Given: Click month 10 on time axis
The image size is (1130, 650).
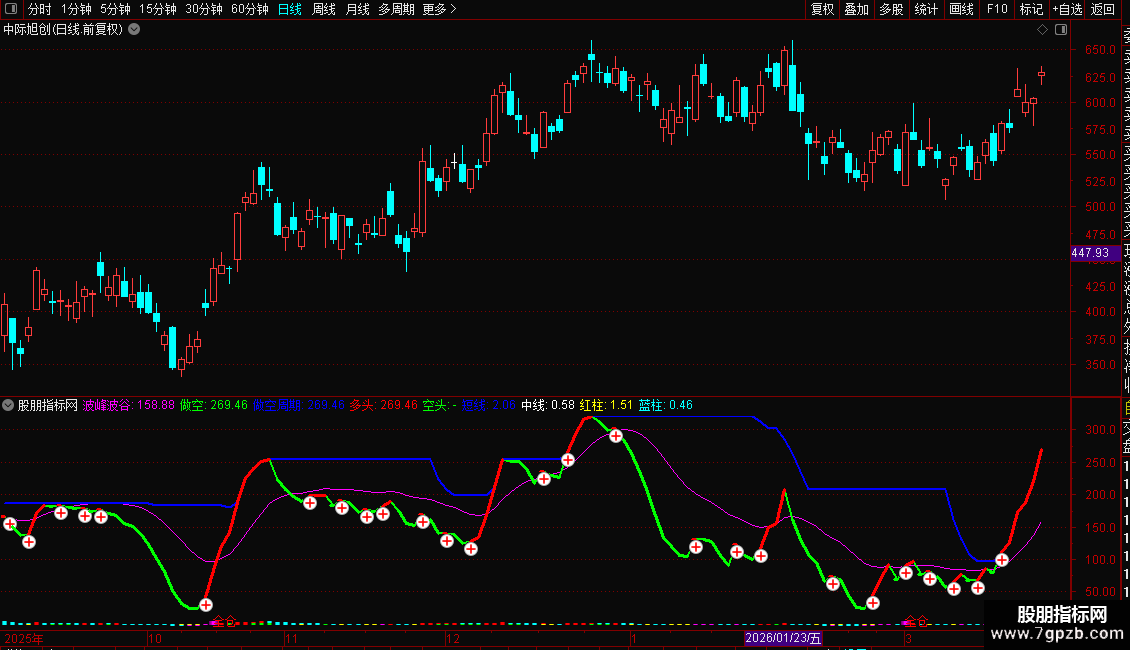Looking at the screenshot, I should coord(155,638).
